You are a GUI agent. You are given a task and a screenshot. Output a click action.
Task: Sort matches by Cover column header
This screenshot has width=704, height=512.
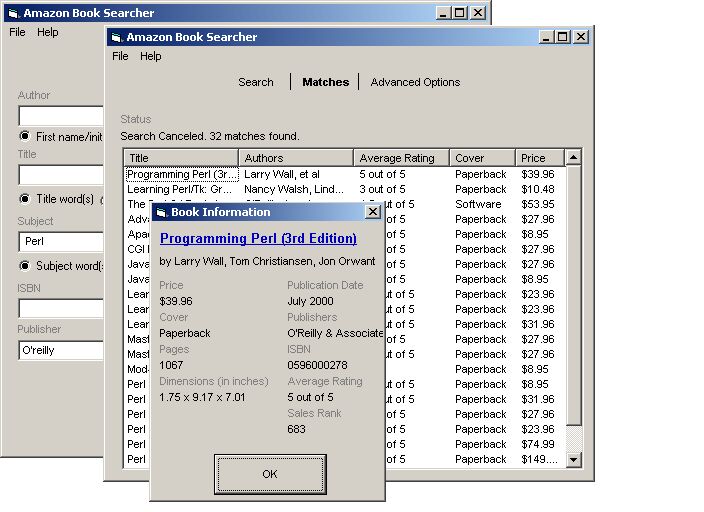coord(482,158)
